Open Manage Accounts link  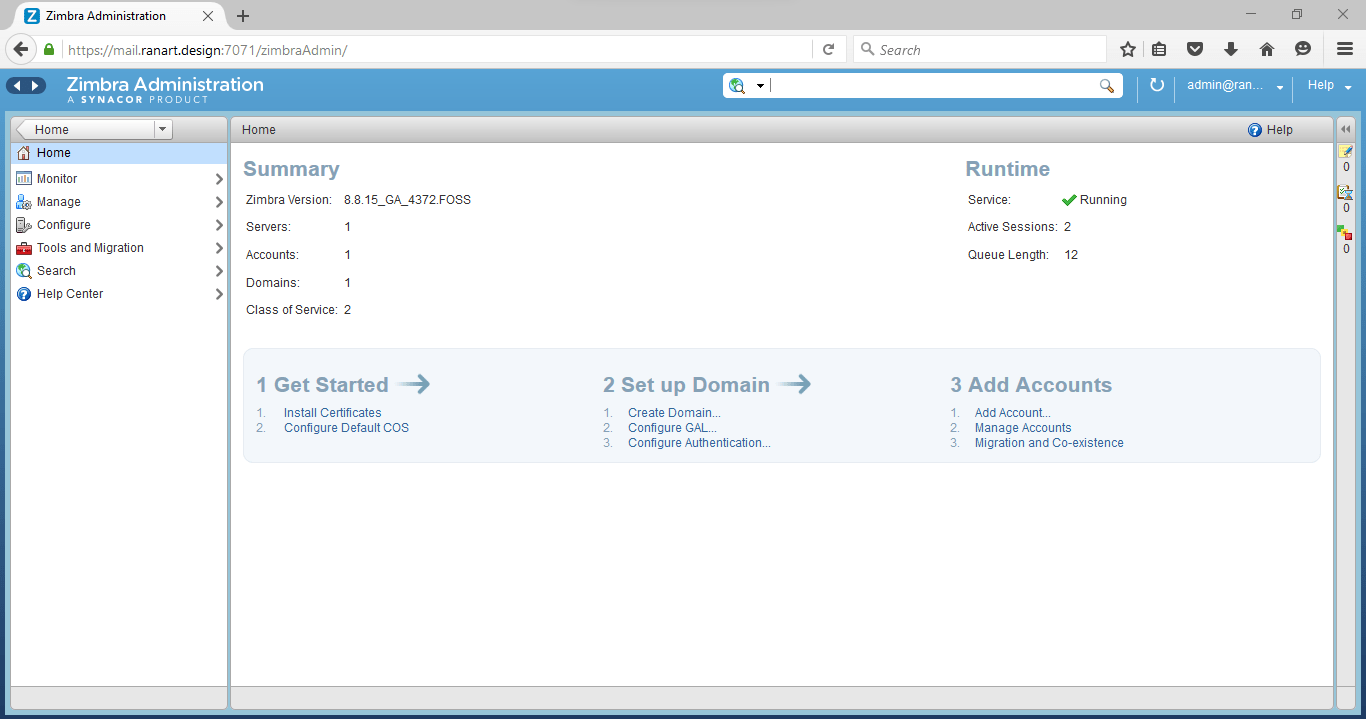(x=1023, y=428)
